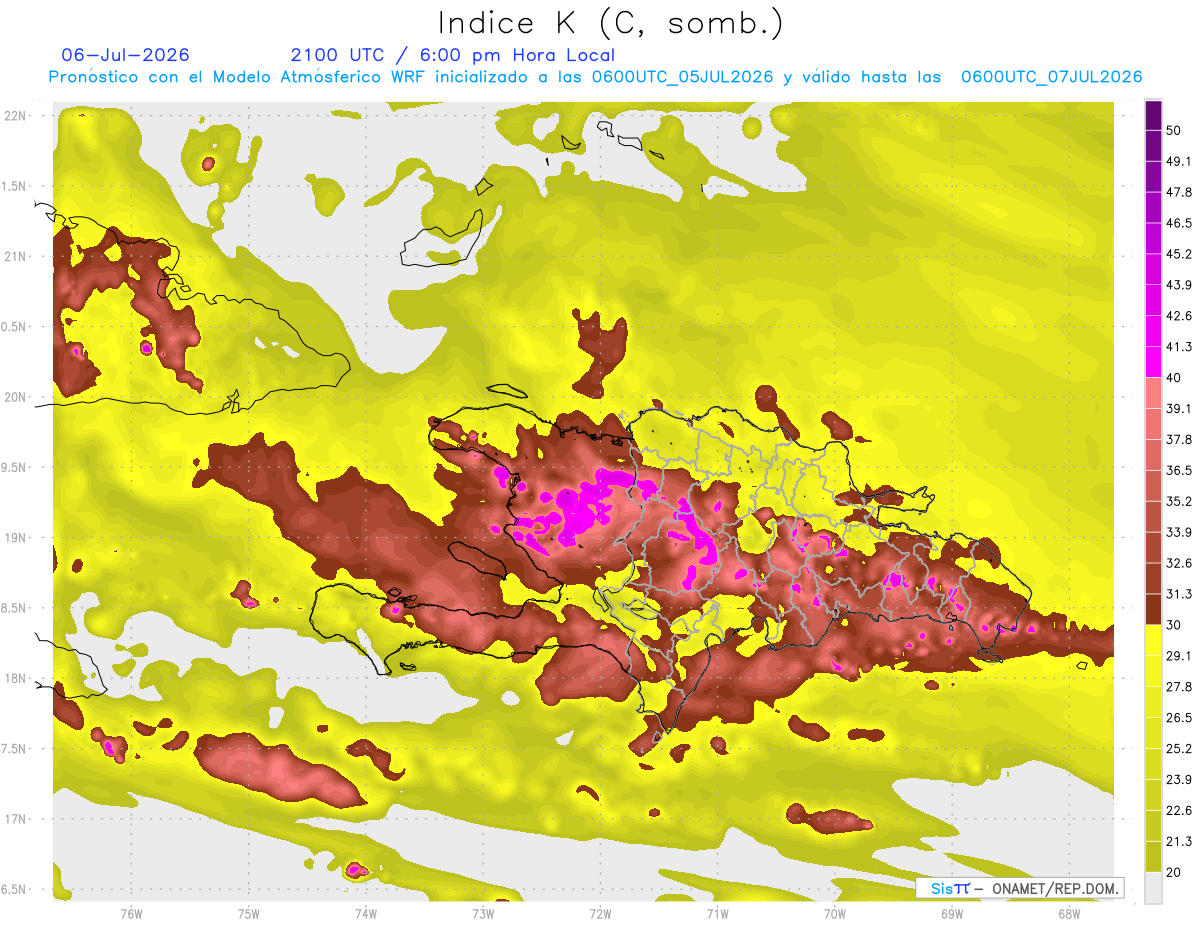Click the colorbar value '41.3'
Image resolution: width=1200 pixels, height=927 pixels.
[x=1178, y=347]
